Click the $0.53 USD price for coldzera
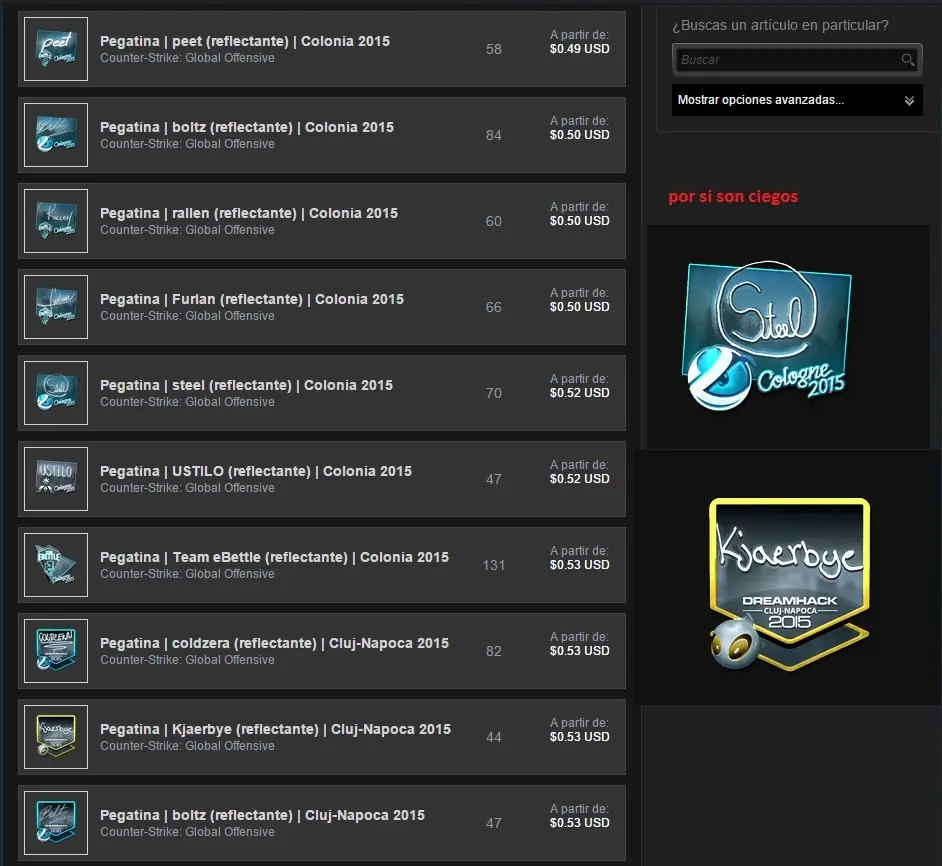Screen dimensions: 942x866 tap(579, 650)
